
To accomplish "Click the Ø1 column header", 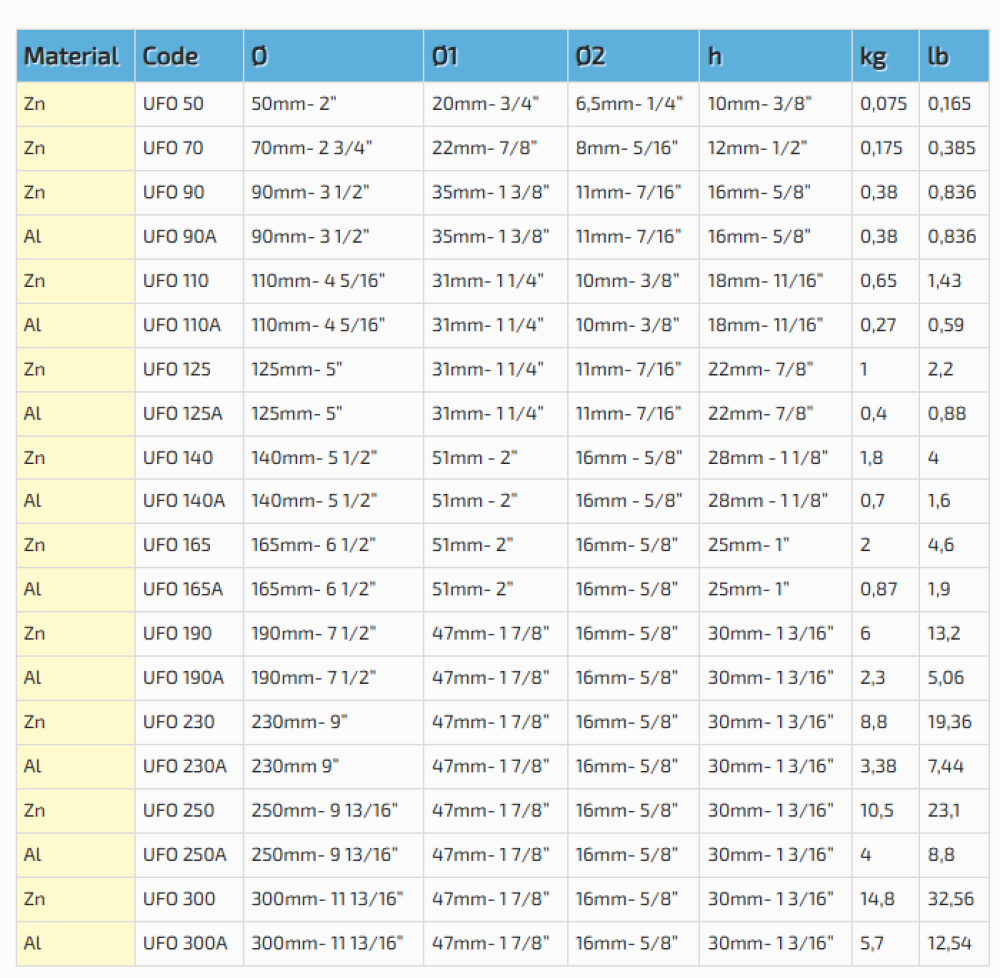I will coord(445,56).
